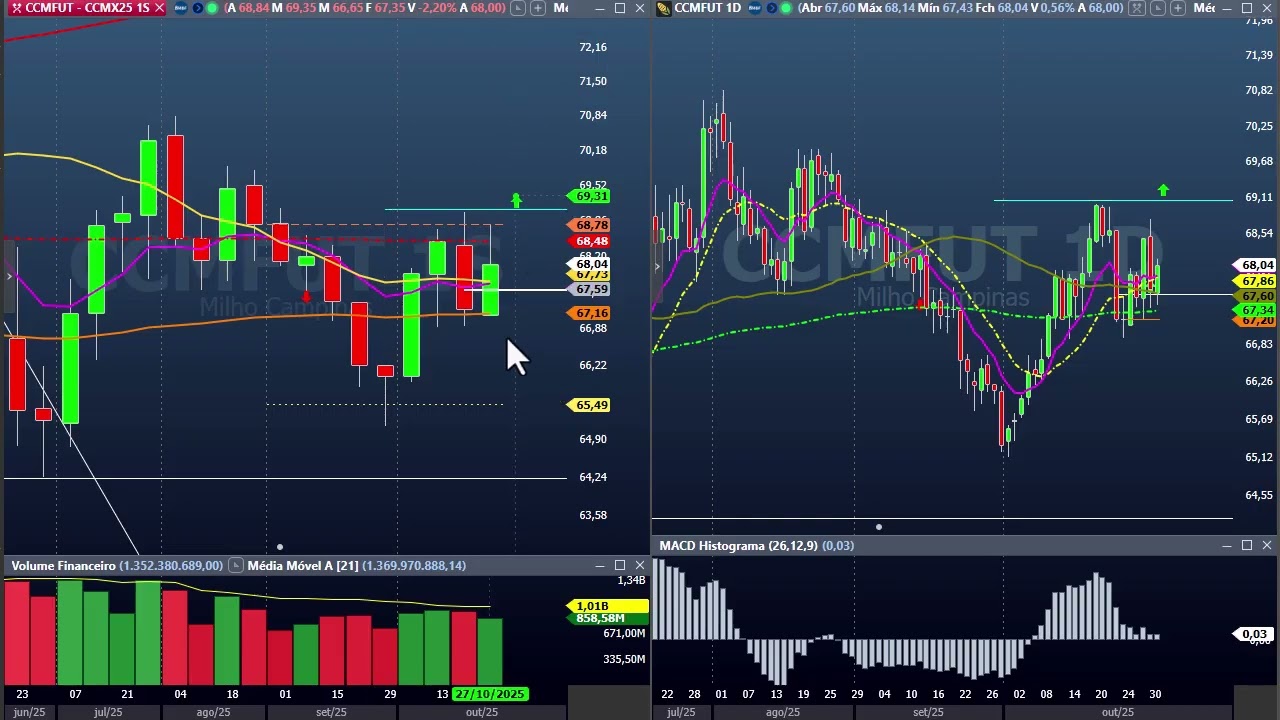Click the crossed-tools icon in 1D chart header
1280x720 pixels.
[x=1138, y=8]
